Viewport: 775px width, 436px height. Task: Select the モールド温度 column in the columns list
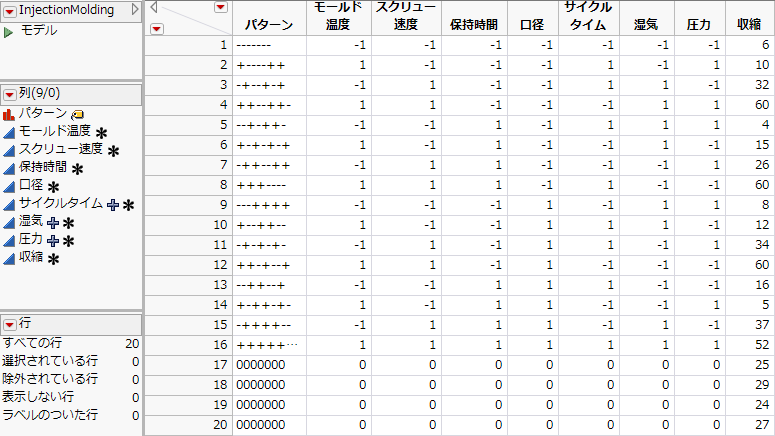[55, 131]
